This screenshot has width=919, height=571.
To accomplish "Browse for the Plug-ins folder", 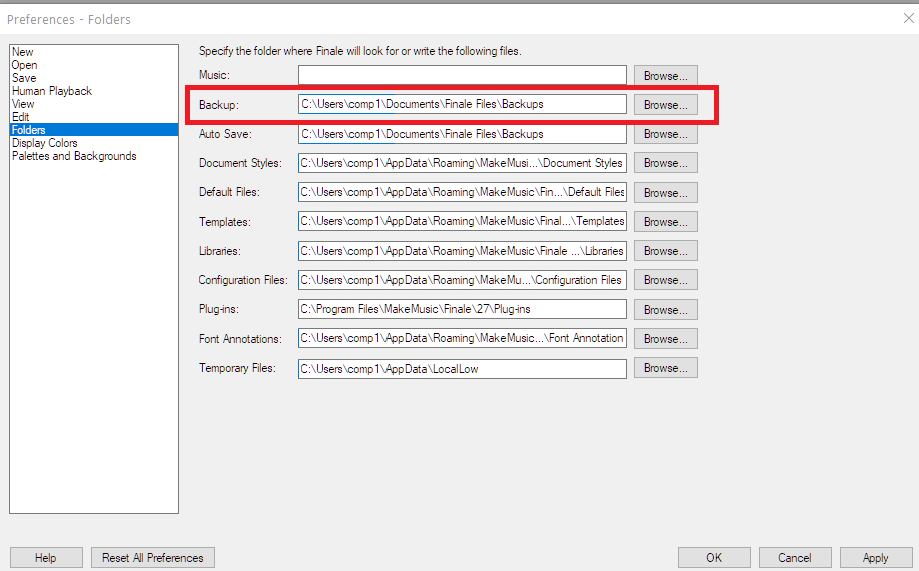I will pyautogui.click(x=665, y=310).
